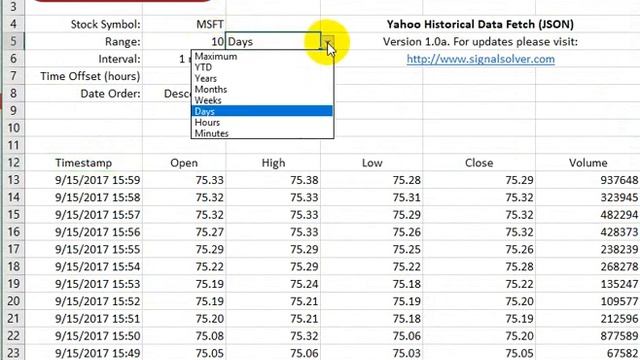Image resolution: width=640 pixels, height=360 pixels.
Task: Pick Minutes from the range list
Action: (x=262, y=133)
